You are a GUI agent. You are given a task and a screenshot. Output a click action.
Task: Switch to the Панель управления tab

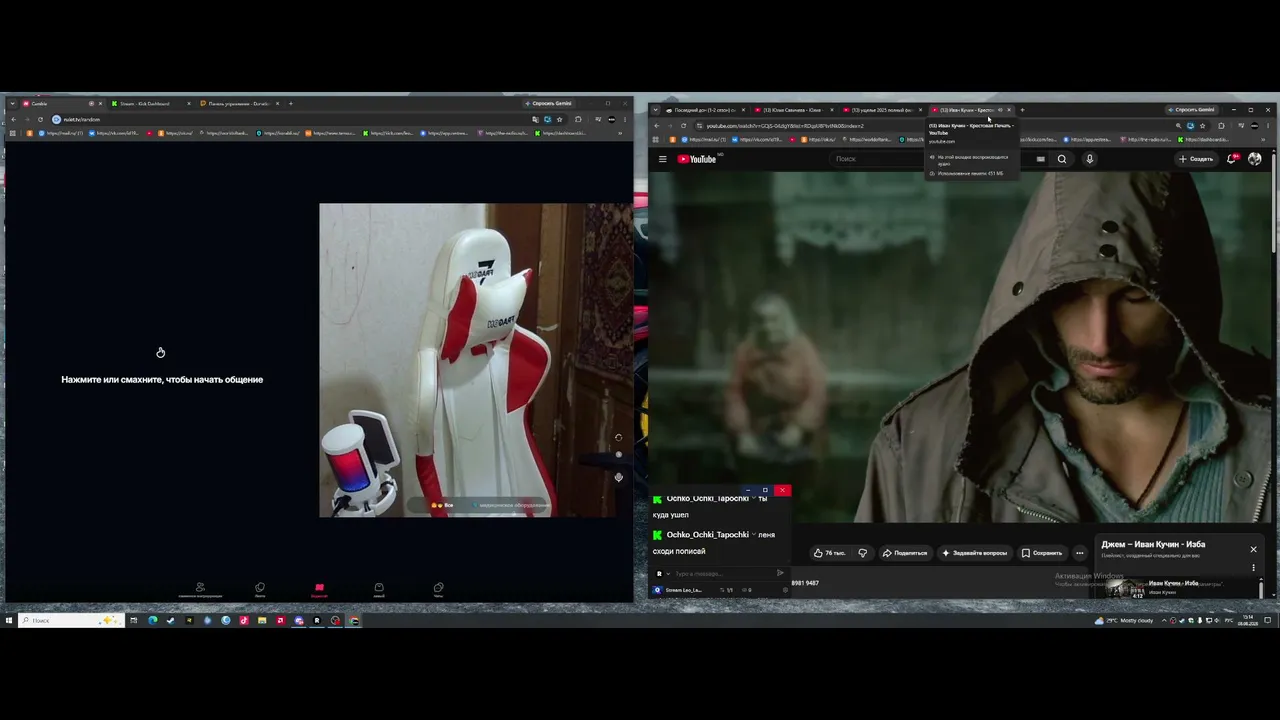pyautogui.click(x=238, y=104)
